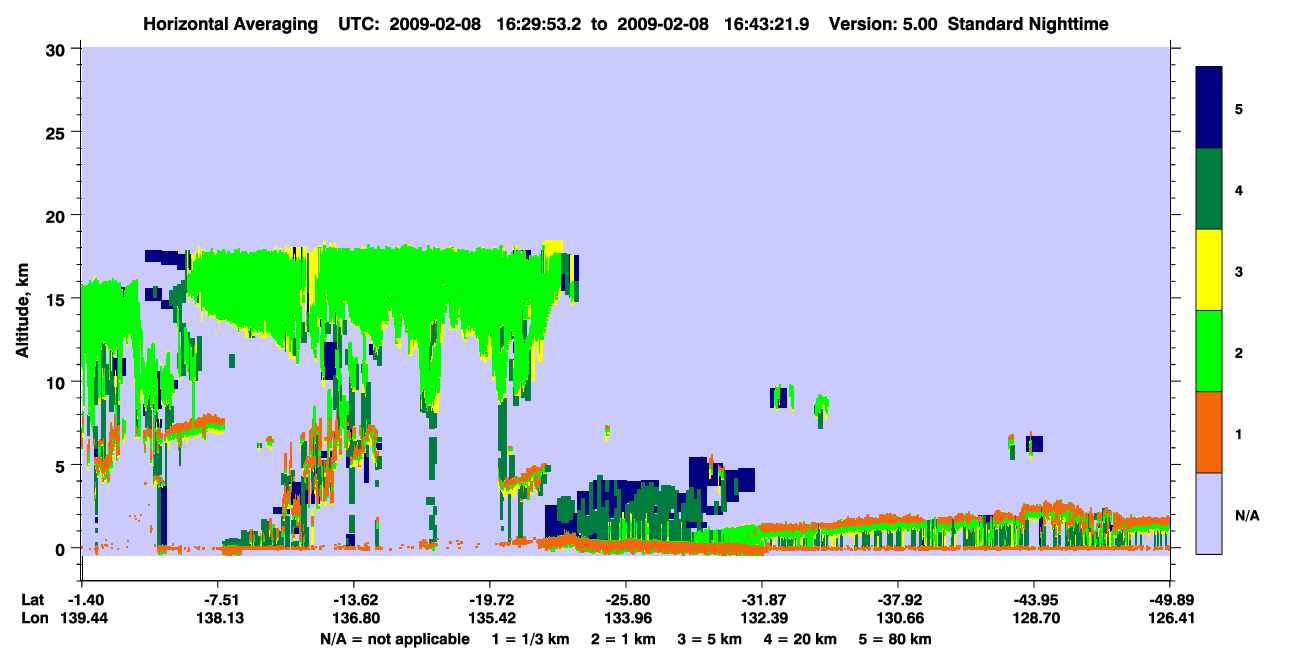Click the dark green color bar segment labeled 4
The image size is (1300, 667).
tap(1209, 188)
